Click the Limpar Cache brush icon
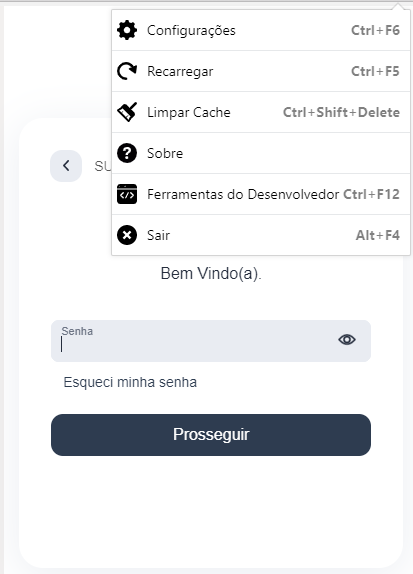This screenshot has height=574, width=413. [x=127, y=112]
